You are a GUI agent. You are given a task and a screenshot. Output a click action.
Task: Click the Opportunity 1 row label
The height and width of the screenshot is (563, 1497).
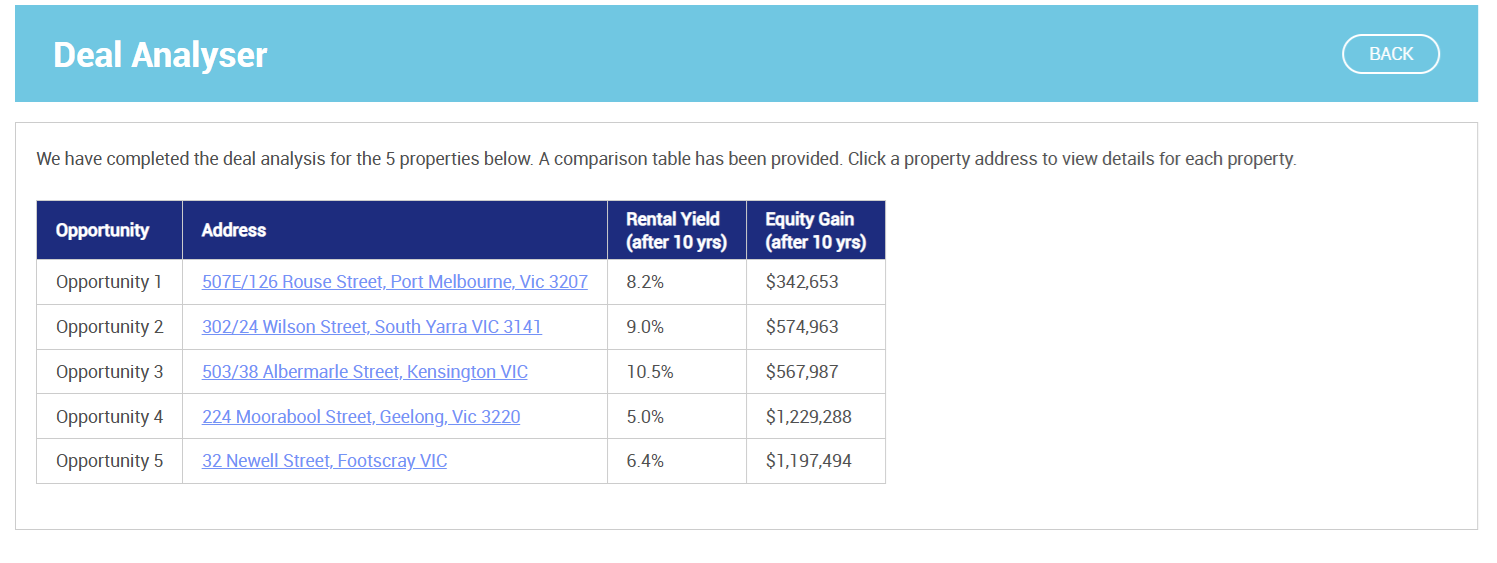tap(109, 282)
